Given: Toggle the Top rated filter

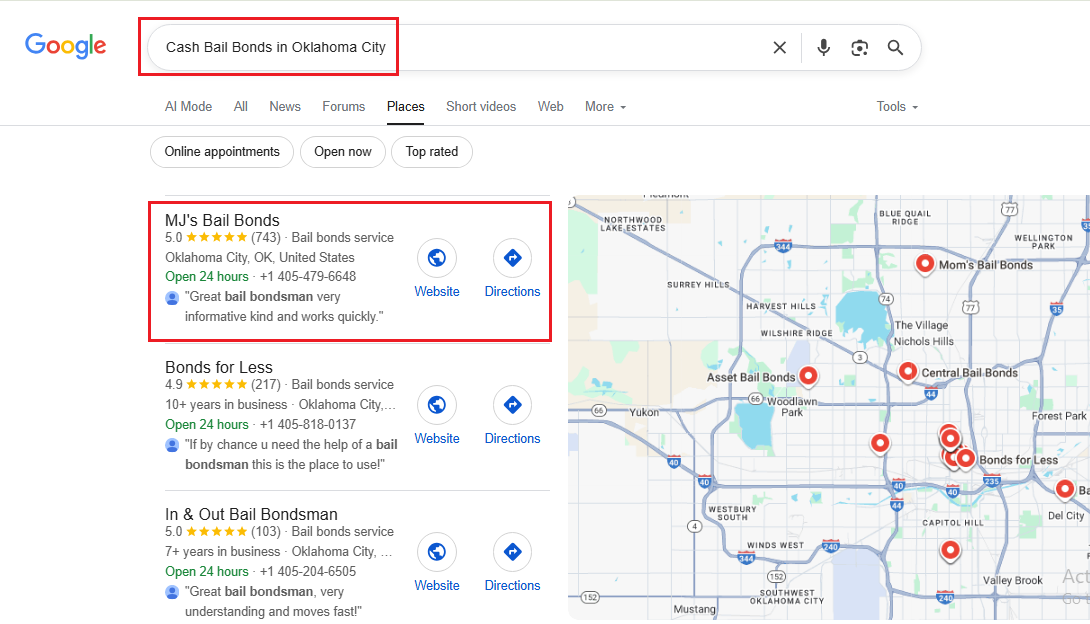Looking at the screenshot, I should pyautogui.click(x=432, y=152).
